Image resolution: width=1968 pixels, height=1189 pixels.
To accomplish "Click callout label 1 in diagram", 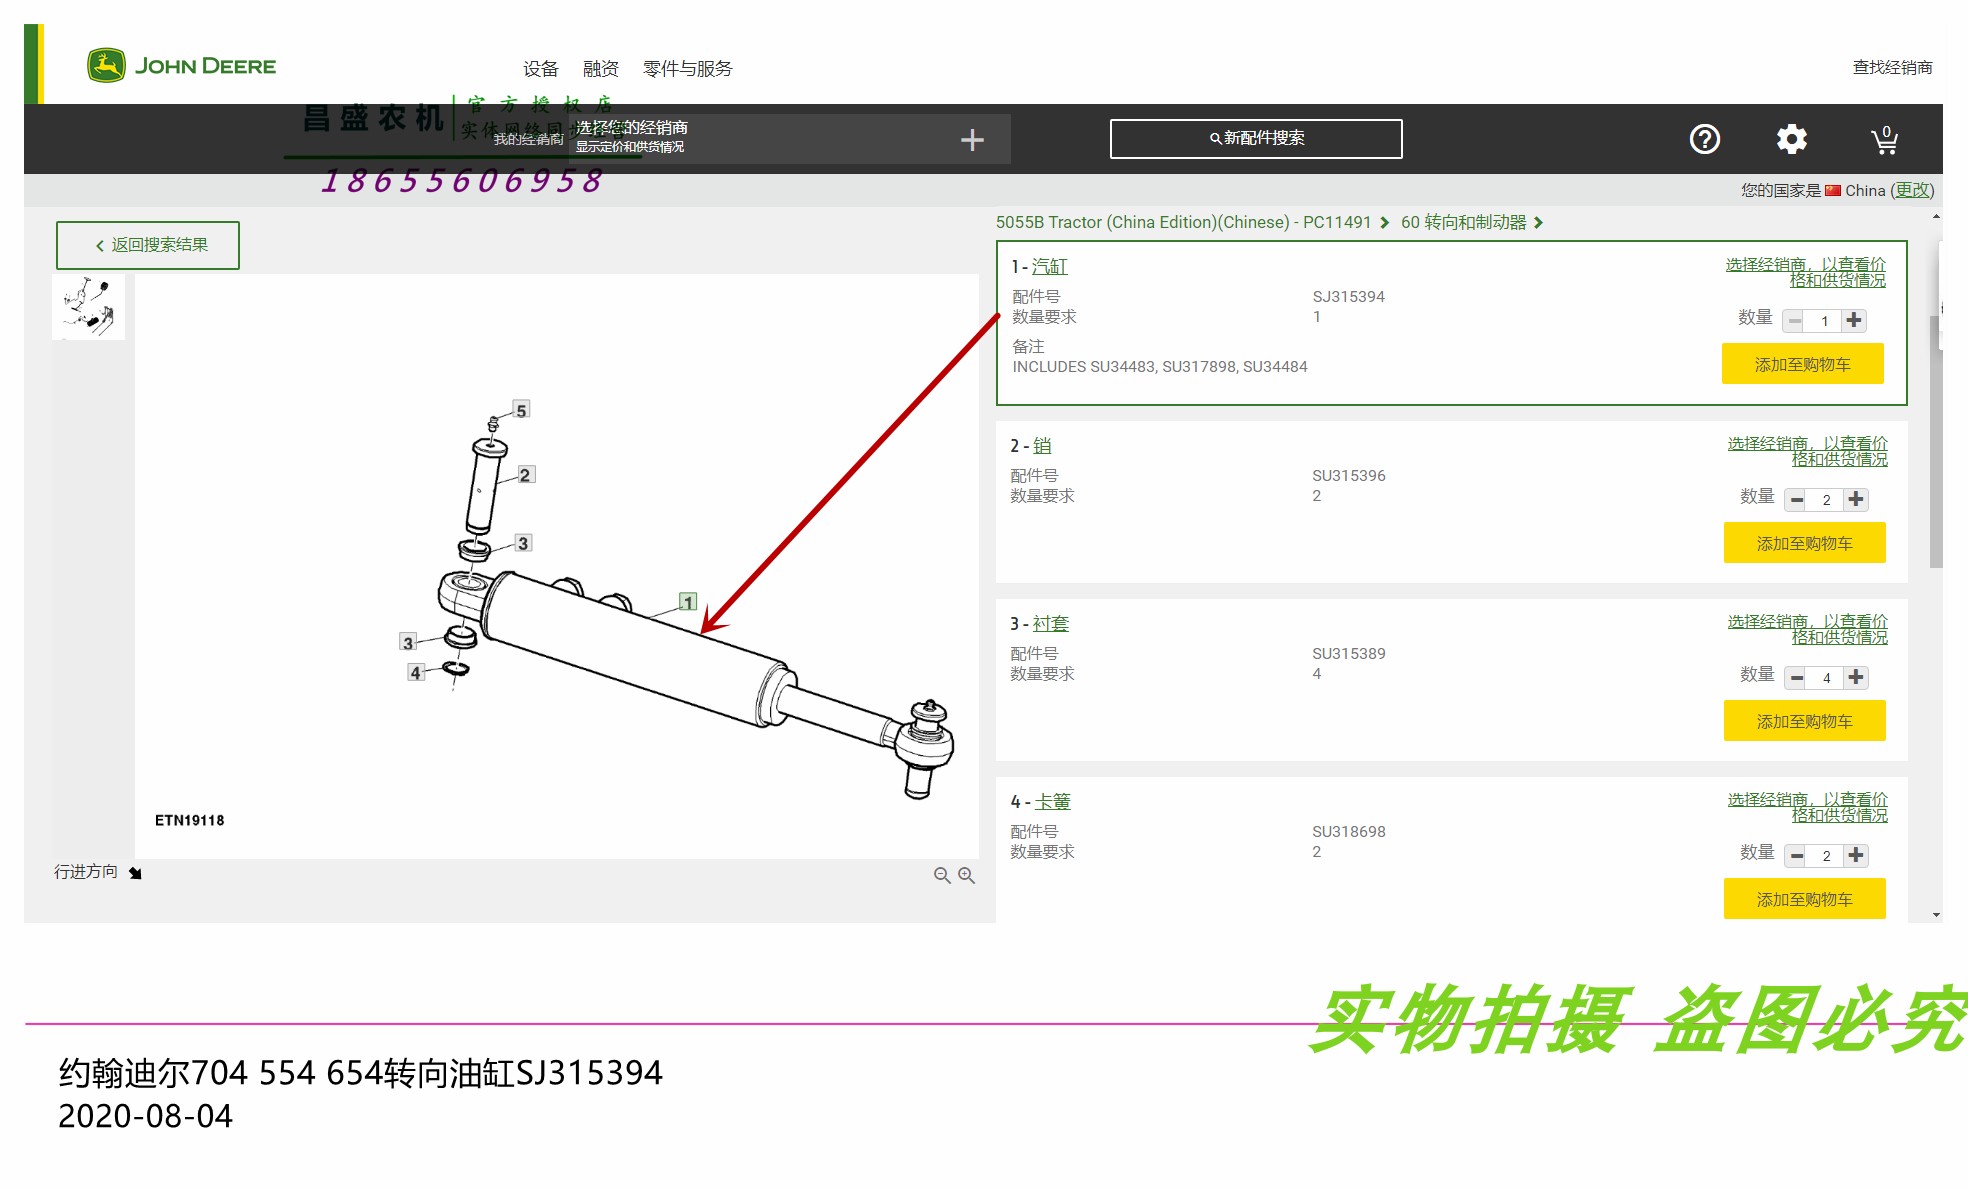I will pos(688,602).
